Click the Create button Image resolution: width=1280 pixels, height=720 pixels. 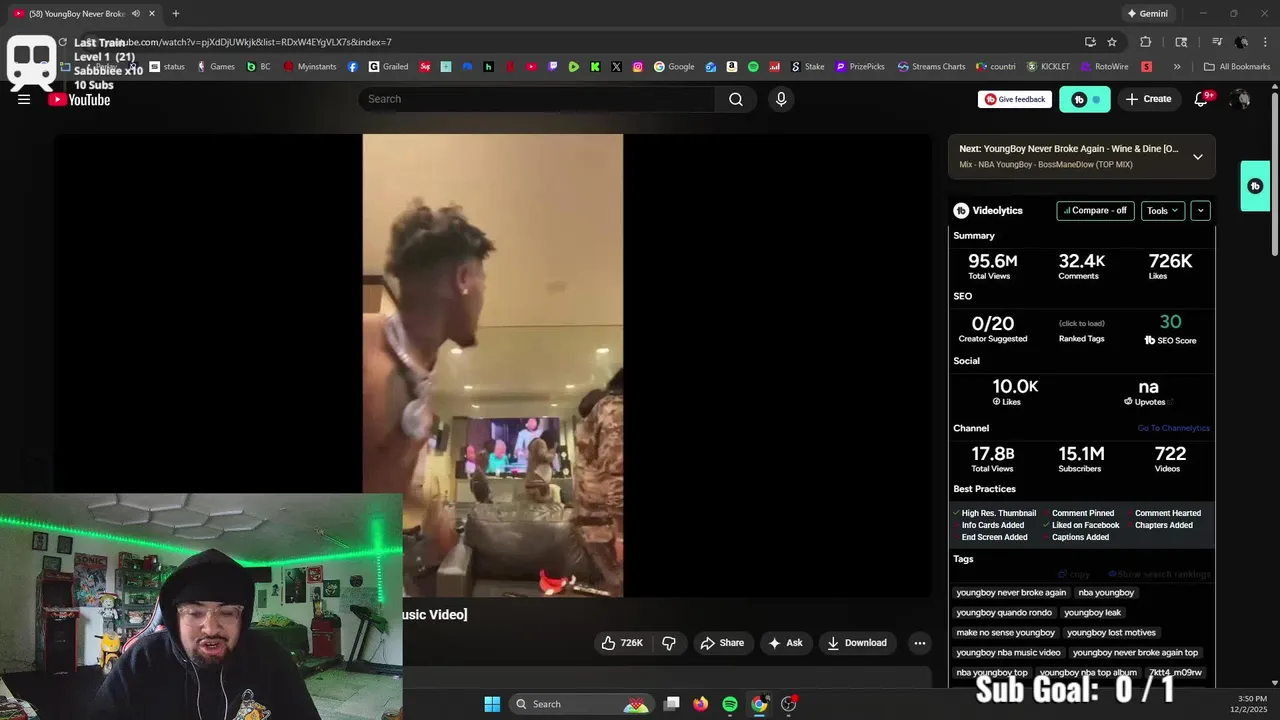coord(1148,99)
